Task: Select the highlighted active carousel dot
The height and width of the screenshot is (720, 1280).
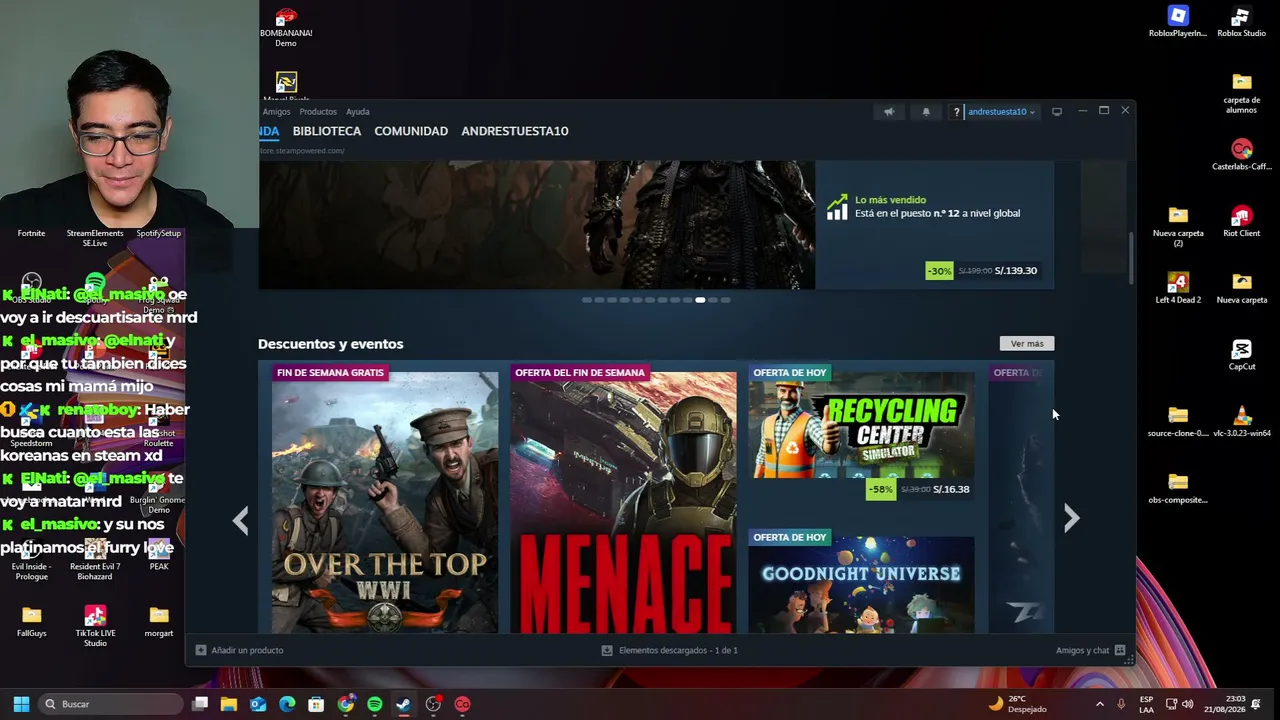Action: click(x=700, y=300)
